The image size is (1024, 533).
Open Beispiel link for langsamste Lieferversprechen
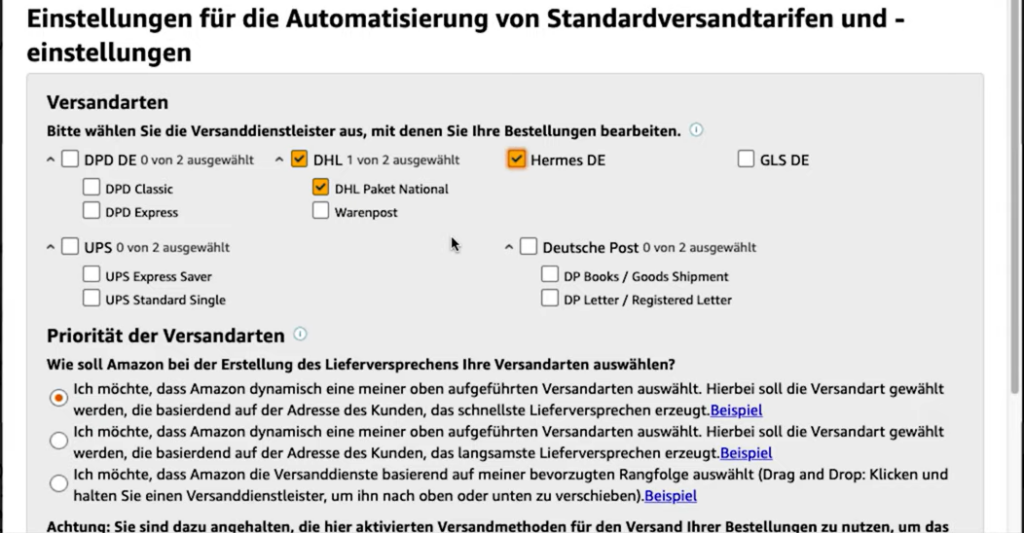point(746,453)
